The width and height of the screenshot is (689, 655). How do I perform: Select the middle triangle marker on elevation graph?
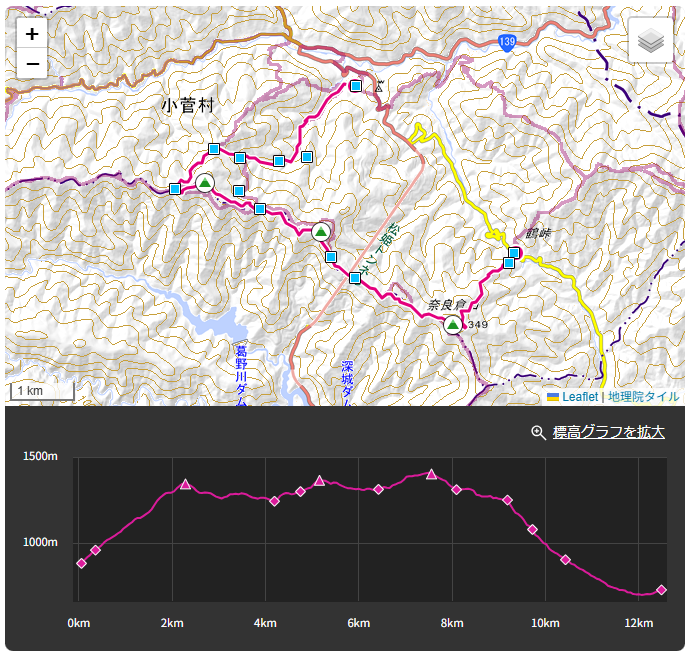click(x=319, y=481)
